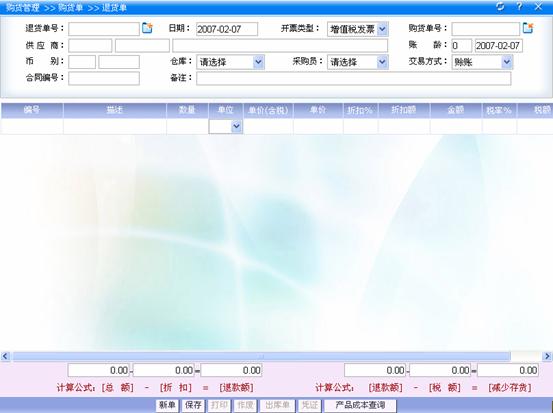Click the first 币别 input field
The image size is (553, 413).
point(82,62)
